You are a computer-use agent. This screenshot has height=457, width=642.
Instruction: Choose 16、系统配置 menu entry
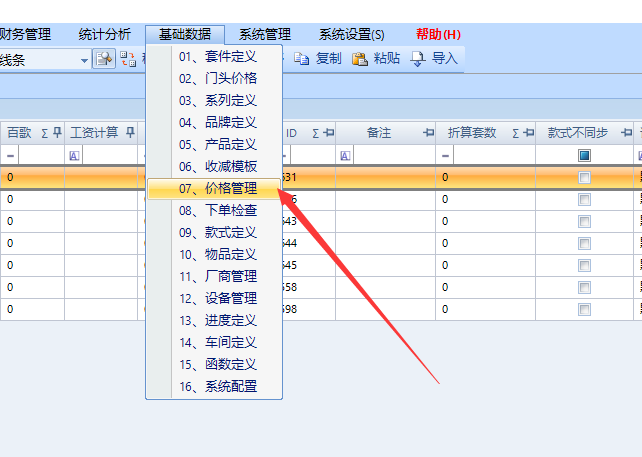coord(217,386)
